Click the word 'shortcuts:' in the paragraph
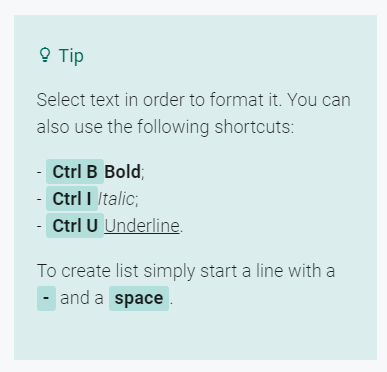 click(254, 127)
